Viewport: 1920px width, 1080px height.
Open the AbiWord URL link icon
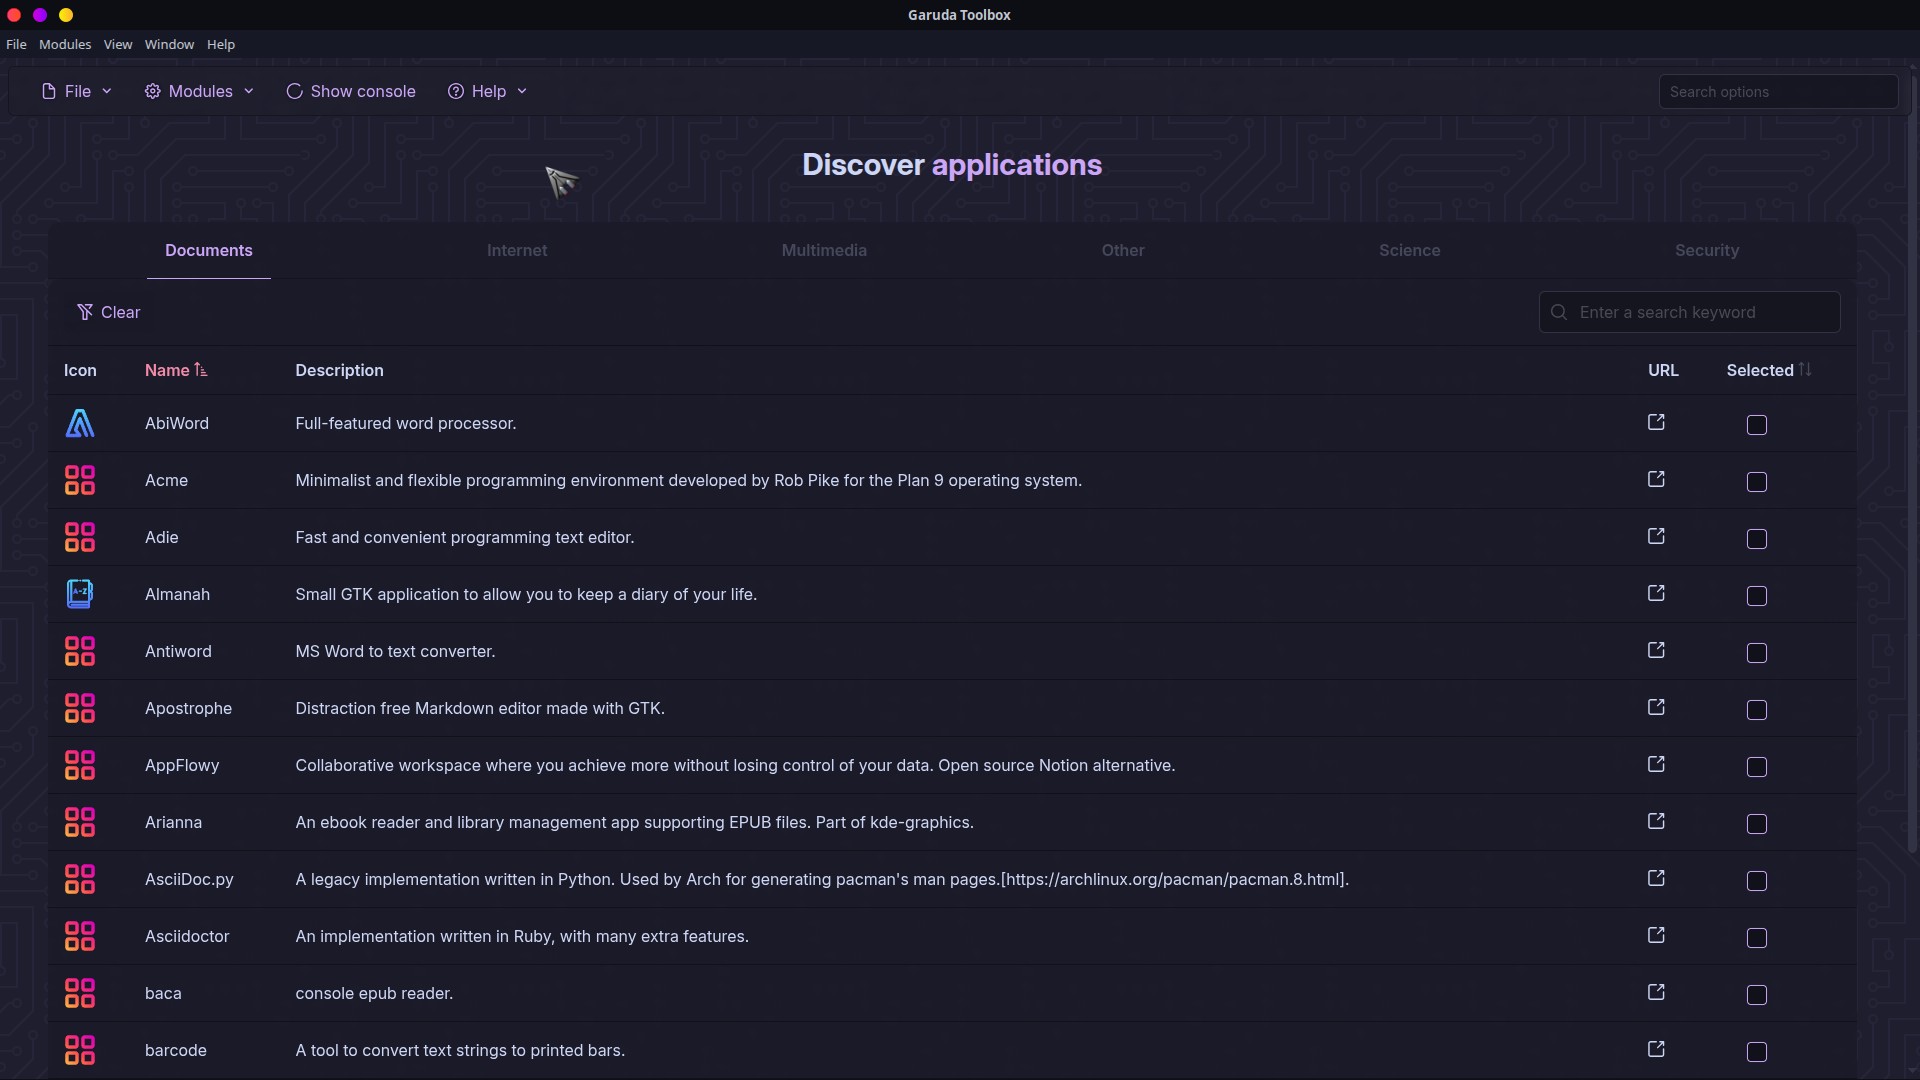1656,422
